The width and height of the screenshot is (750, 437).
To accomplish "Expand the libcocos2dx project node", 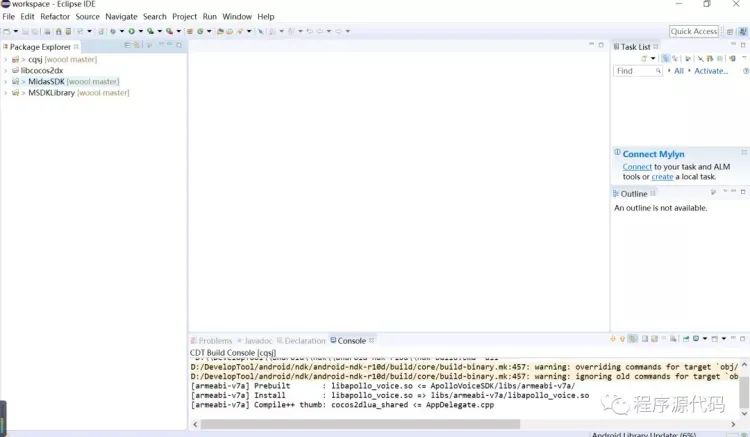I will click(6, 70).
